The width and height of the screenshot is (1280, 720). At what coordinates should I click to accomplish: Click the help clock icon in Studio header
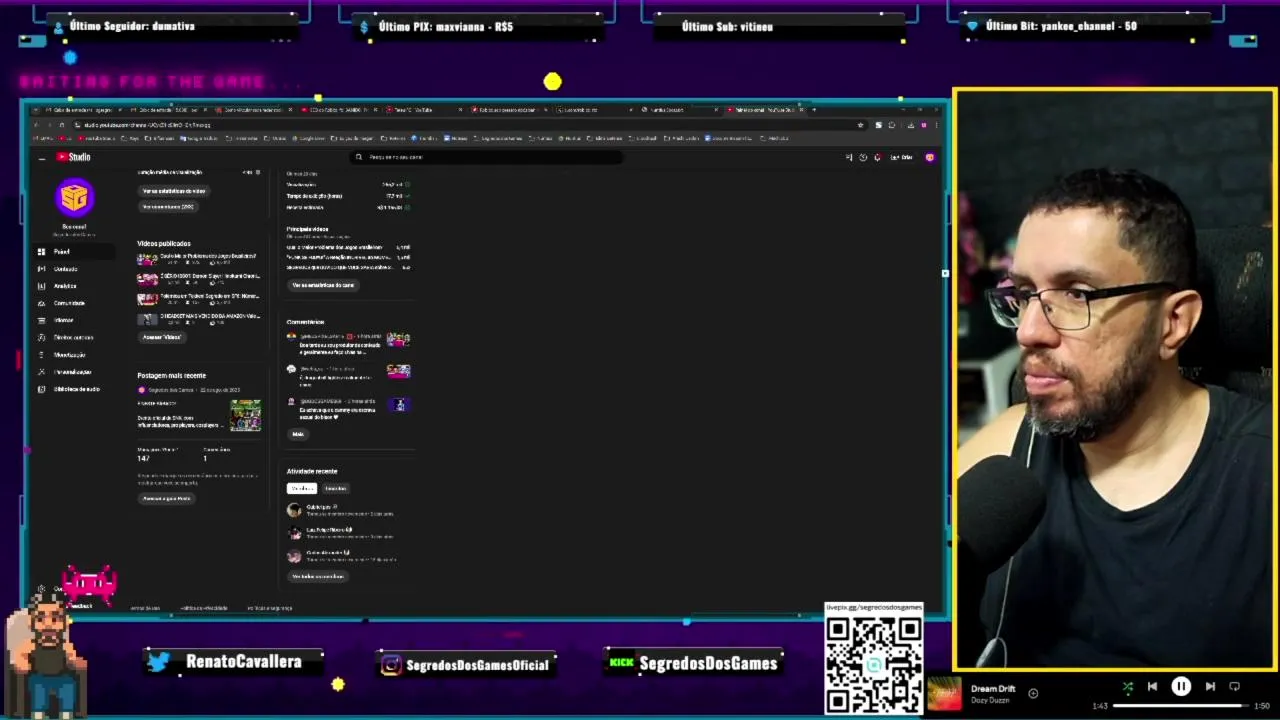tap(863, 157)
